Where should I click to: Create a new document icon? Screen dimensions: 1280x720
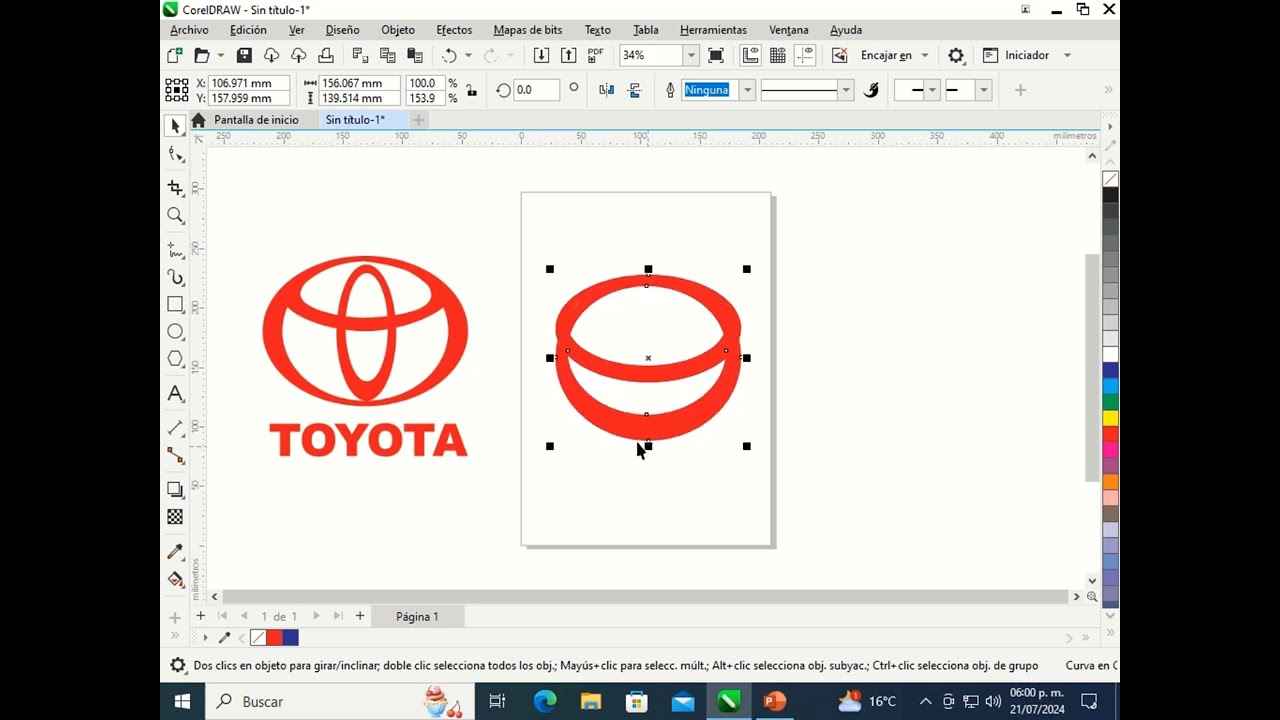(175, 56)
